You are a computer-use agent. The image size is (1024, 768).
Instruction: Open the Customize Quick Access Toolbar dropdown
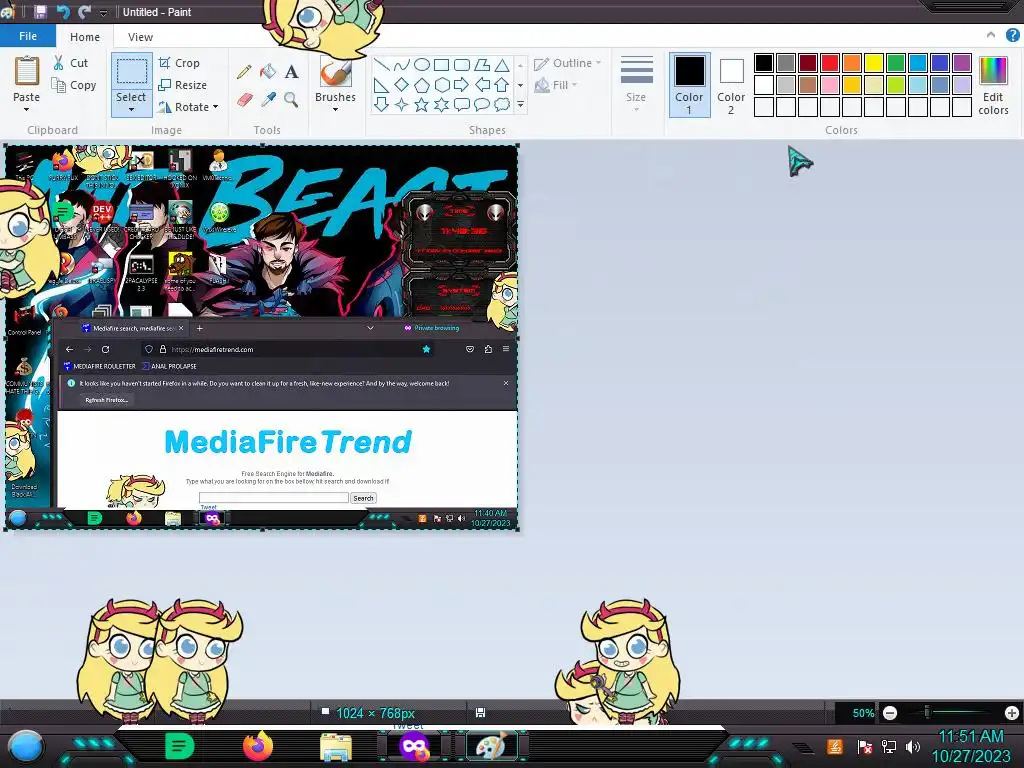click(x=103, y=12)
